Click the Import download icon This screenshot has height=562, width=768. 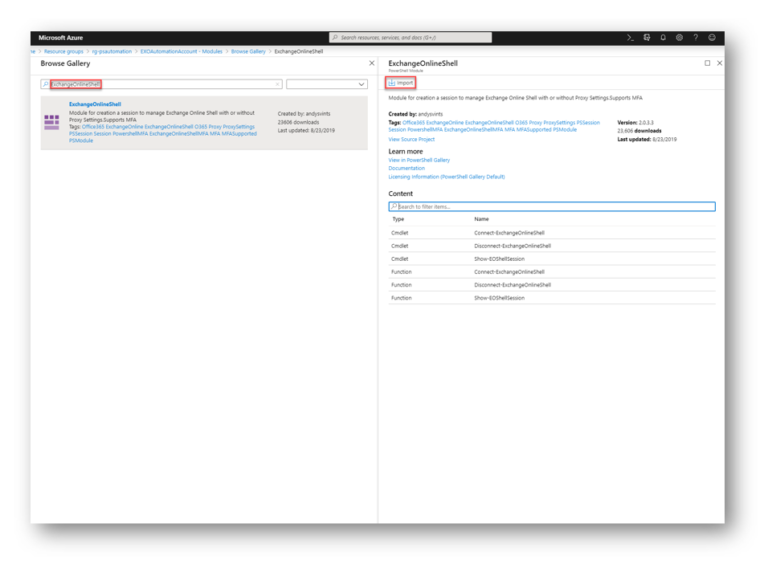pyautogui.click(x=392, y=83)
